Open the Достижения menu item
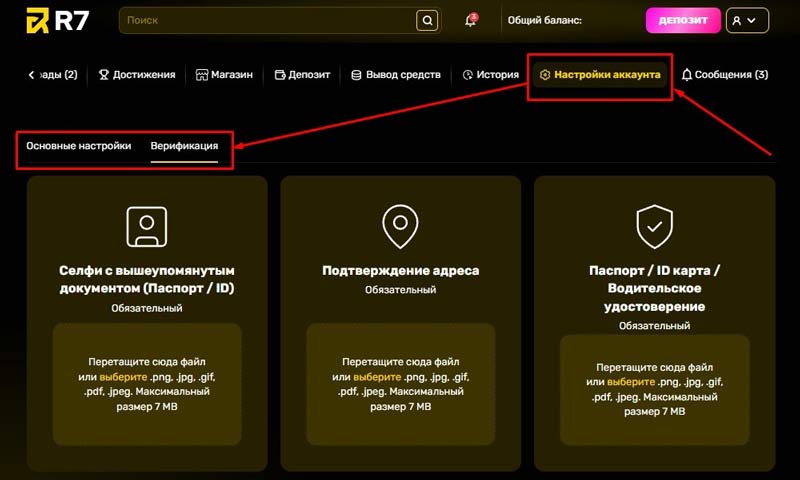 pyautogui.click(x=137, y=75)
